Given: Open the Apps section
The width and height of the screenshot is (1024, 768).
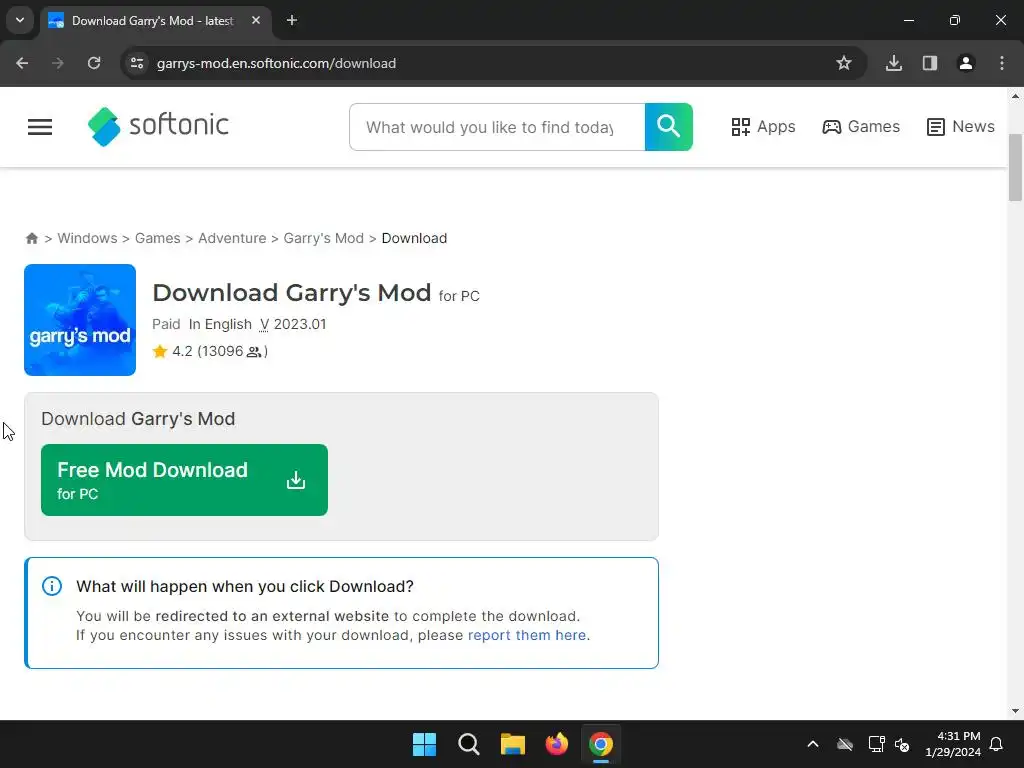Looking at the screenshot, I should point(763,127).
